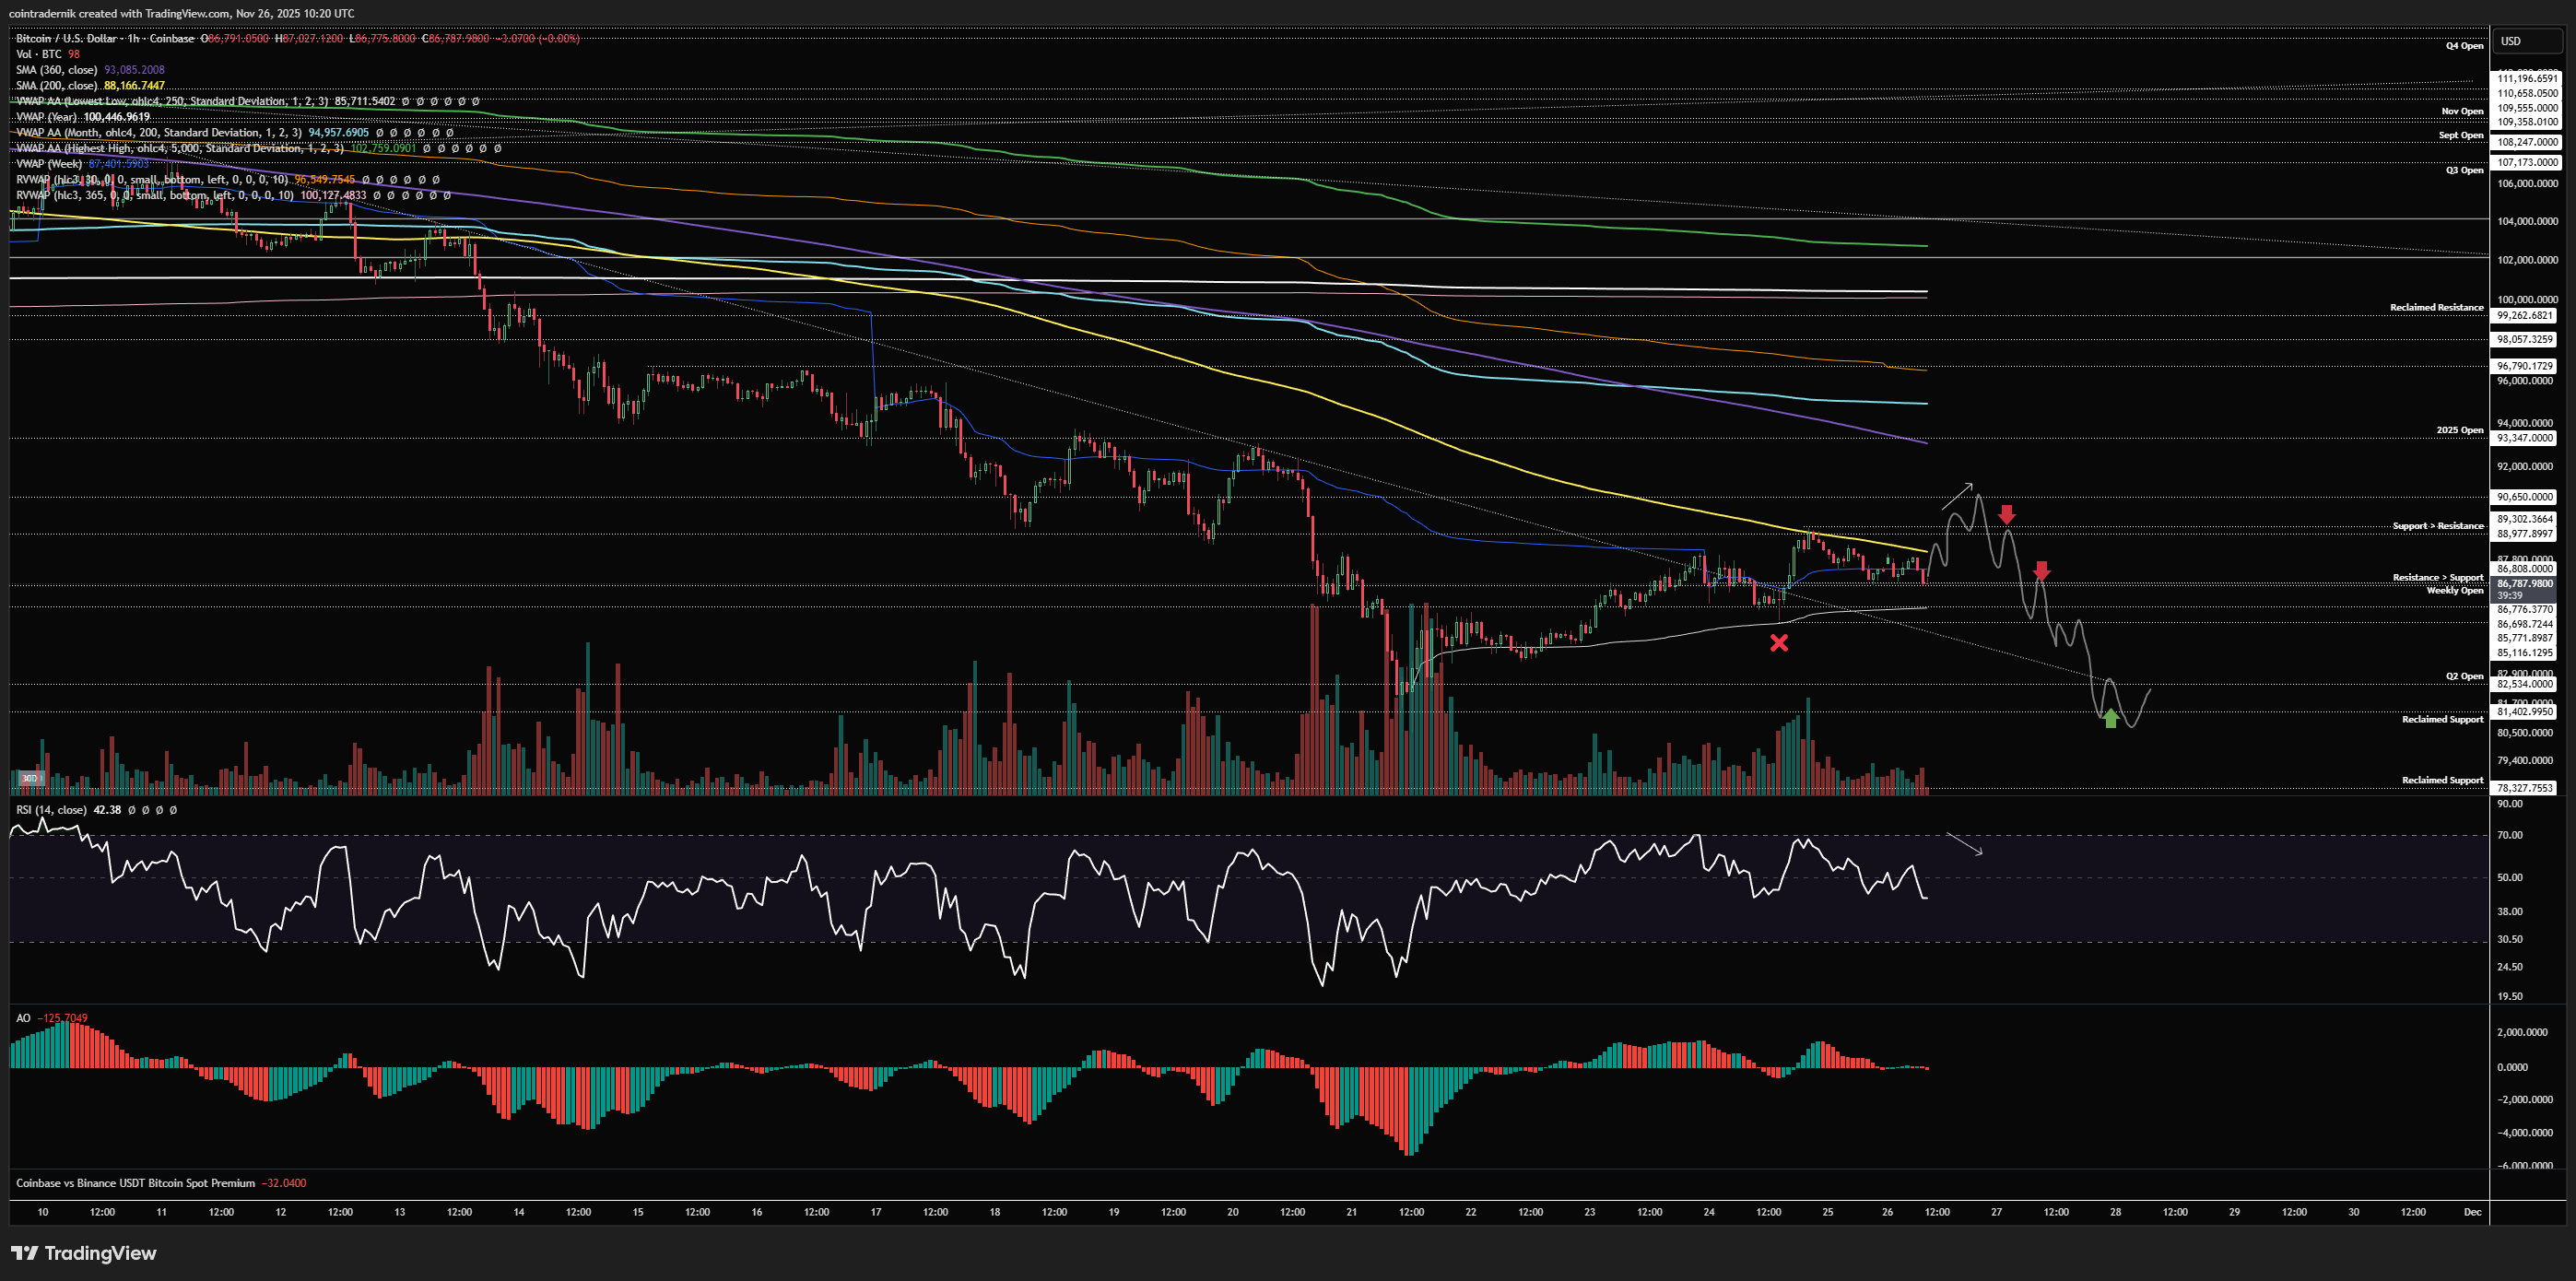Click the RSI (14, close) legend title

(x=51, y=810)
